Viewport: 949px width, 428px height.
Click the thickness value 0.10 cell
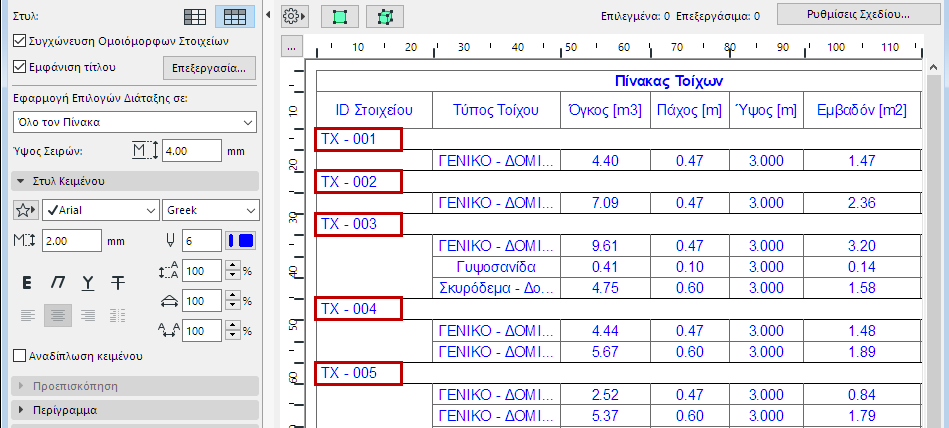tap(690, 267)
